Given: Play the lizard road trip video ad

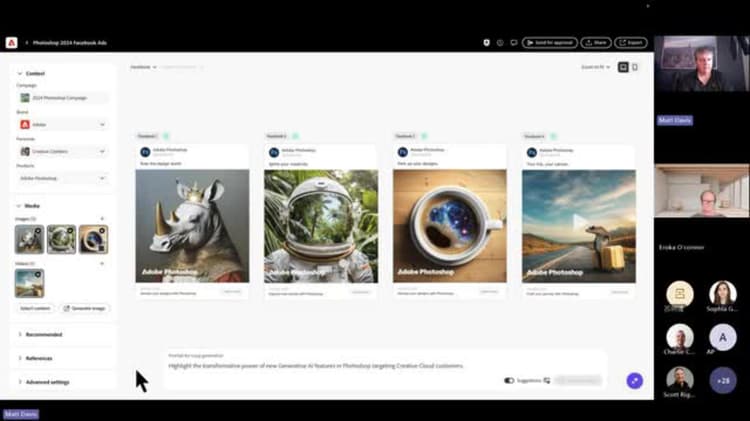Looking at the screenshot, I should pos(579,222).
